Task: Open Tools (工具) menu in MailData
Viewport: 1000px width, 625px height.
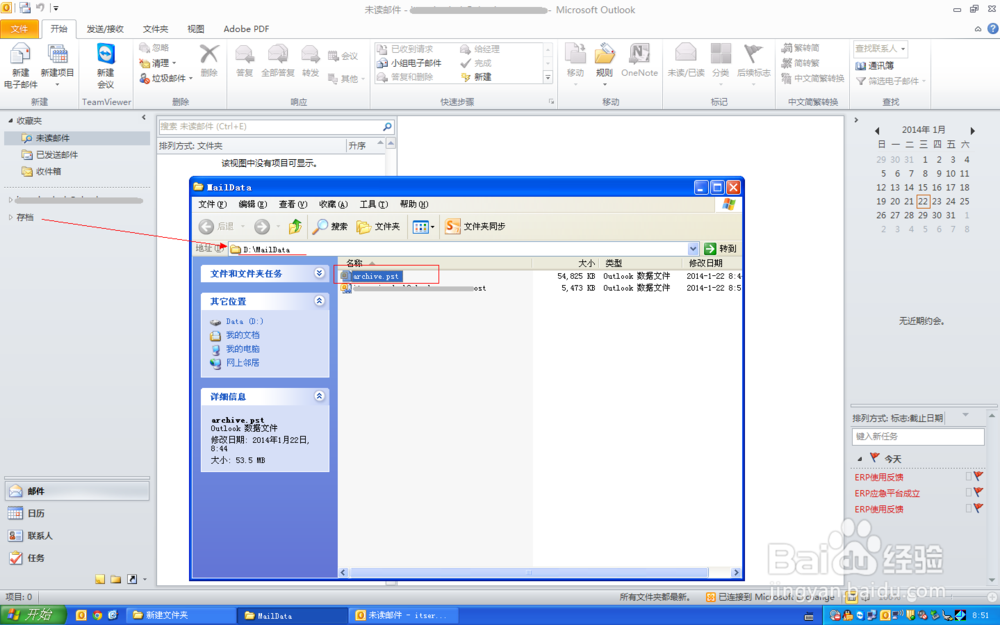Action: coord(373,204)
